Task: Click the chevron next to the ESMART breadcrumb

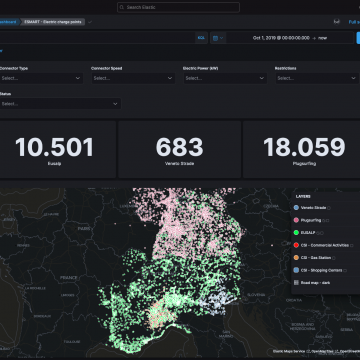Action: pos(90,22)
